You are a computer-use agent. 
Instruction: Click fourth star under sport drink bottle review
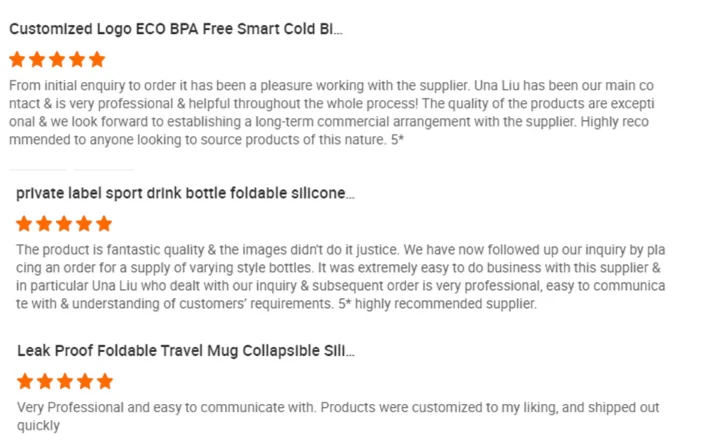84,223
